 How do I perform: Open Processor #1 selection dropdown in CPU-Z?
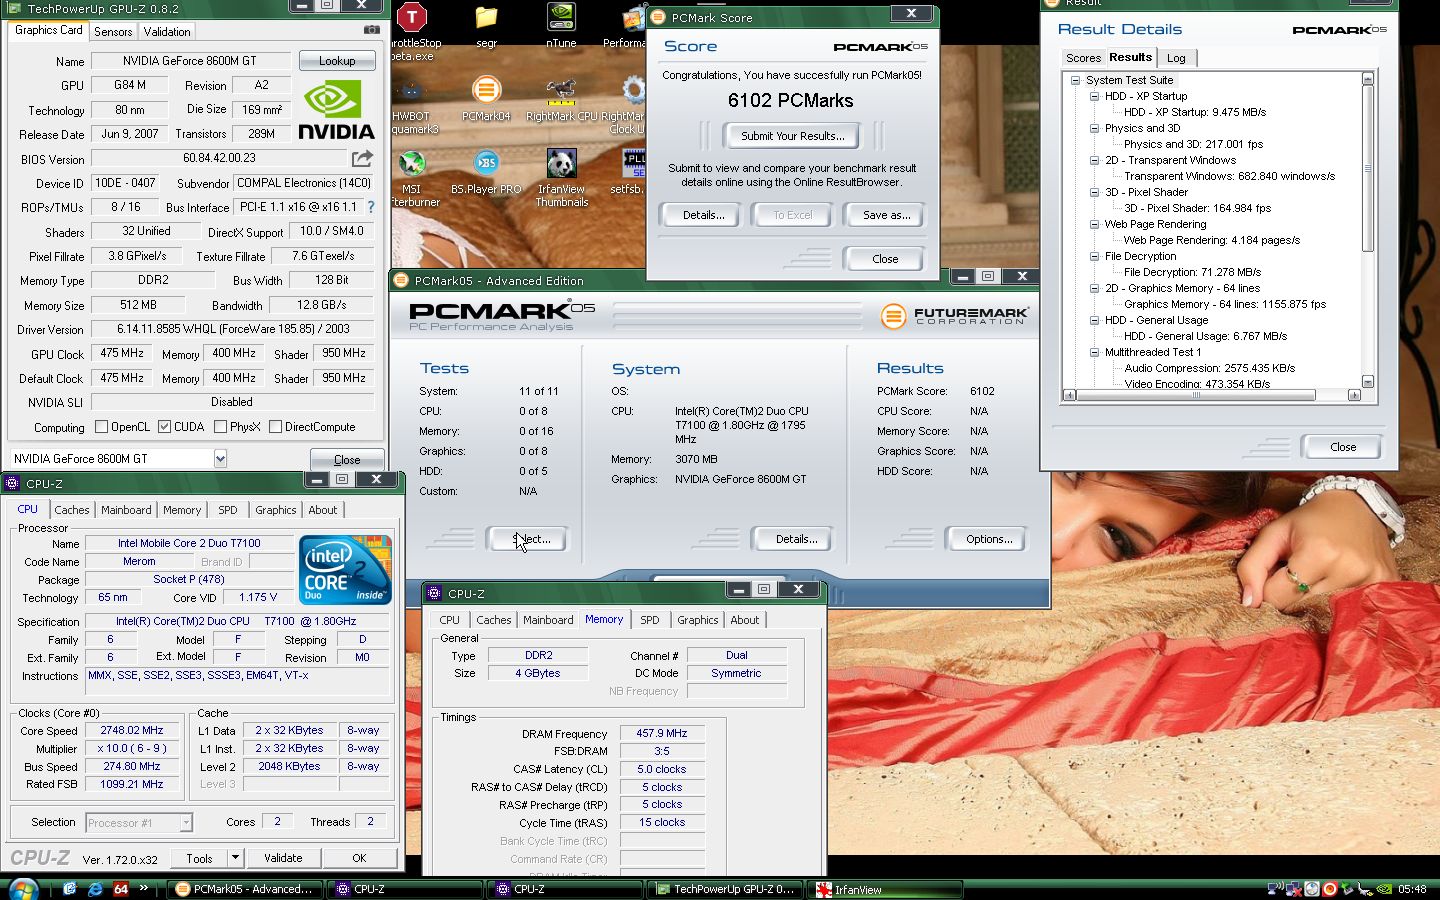(139, 823)
